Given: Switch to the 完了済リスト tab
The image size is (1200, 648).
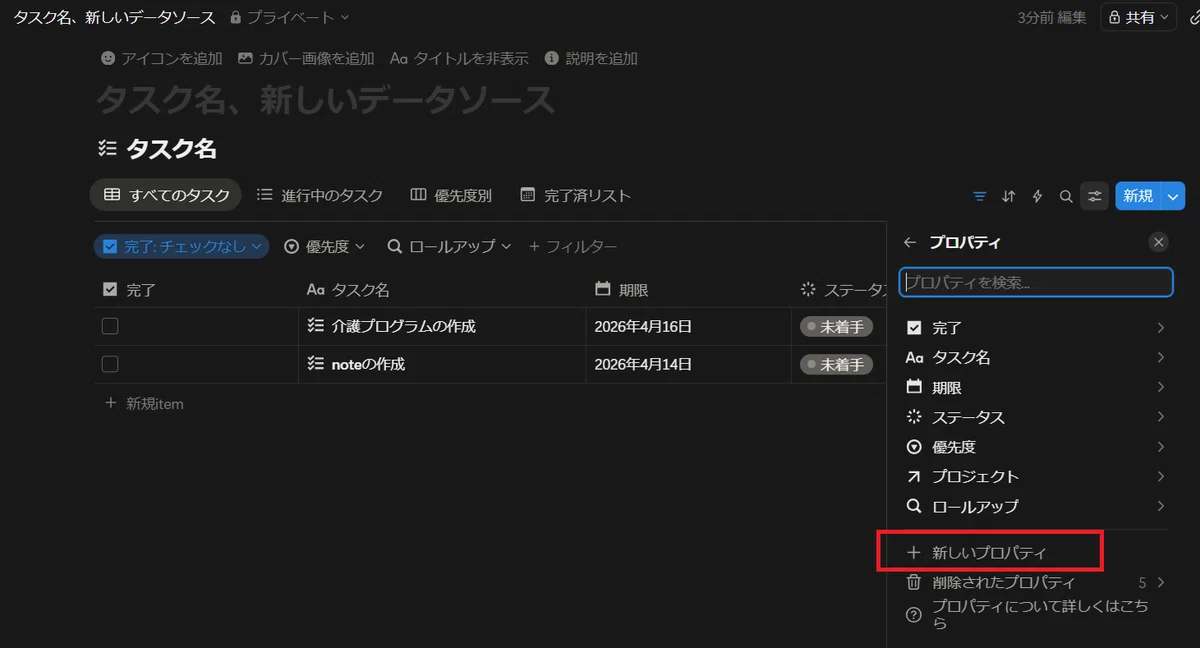Looking at the screenshot, I should pyautogui.click(x=575, y=195).
